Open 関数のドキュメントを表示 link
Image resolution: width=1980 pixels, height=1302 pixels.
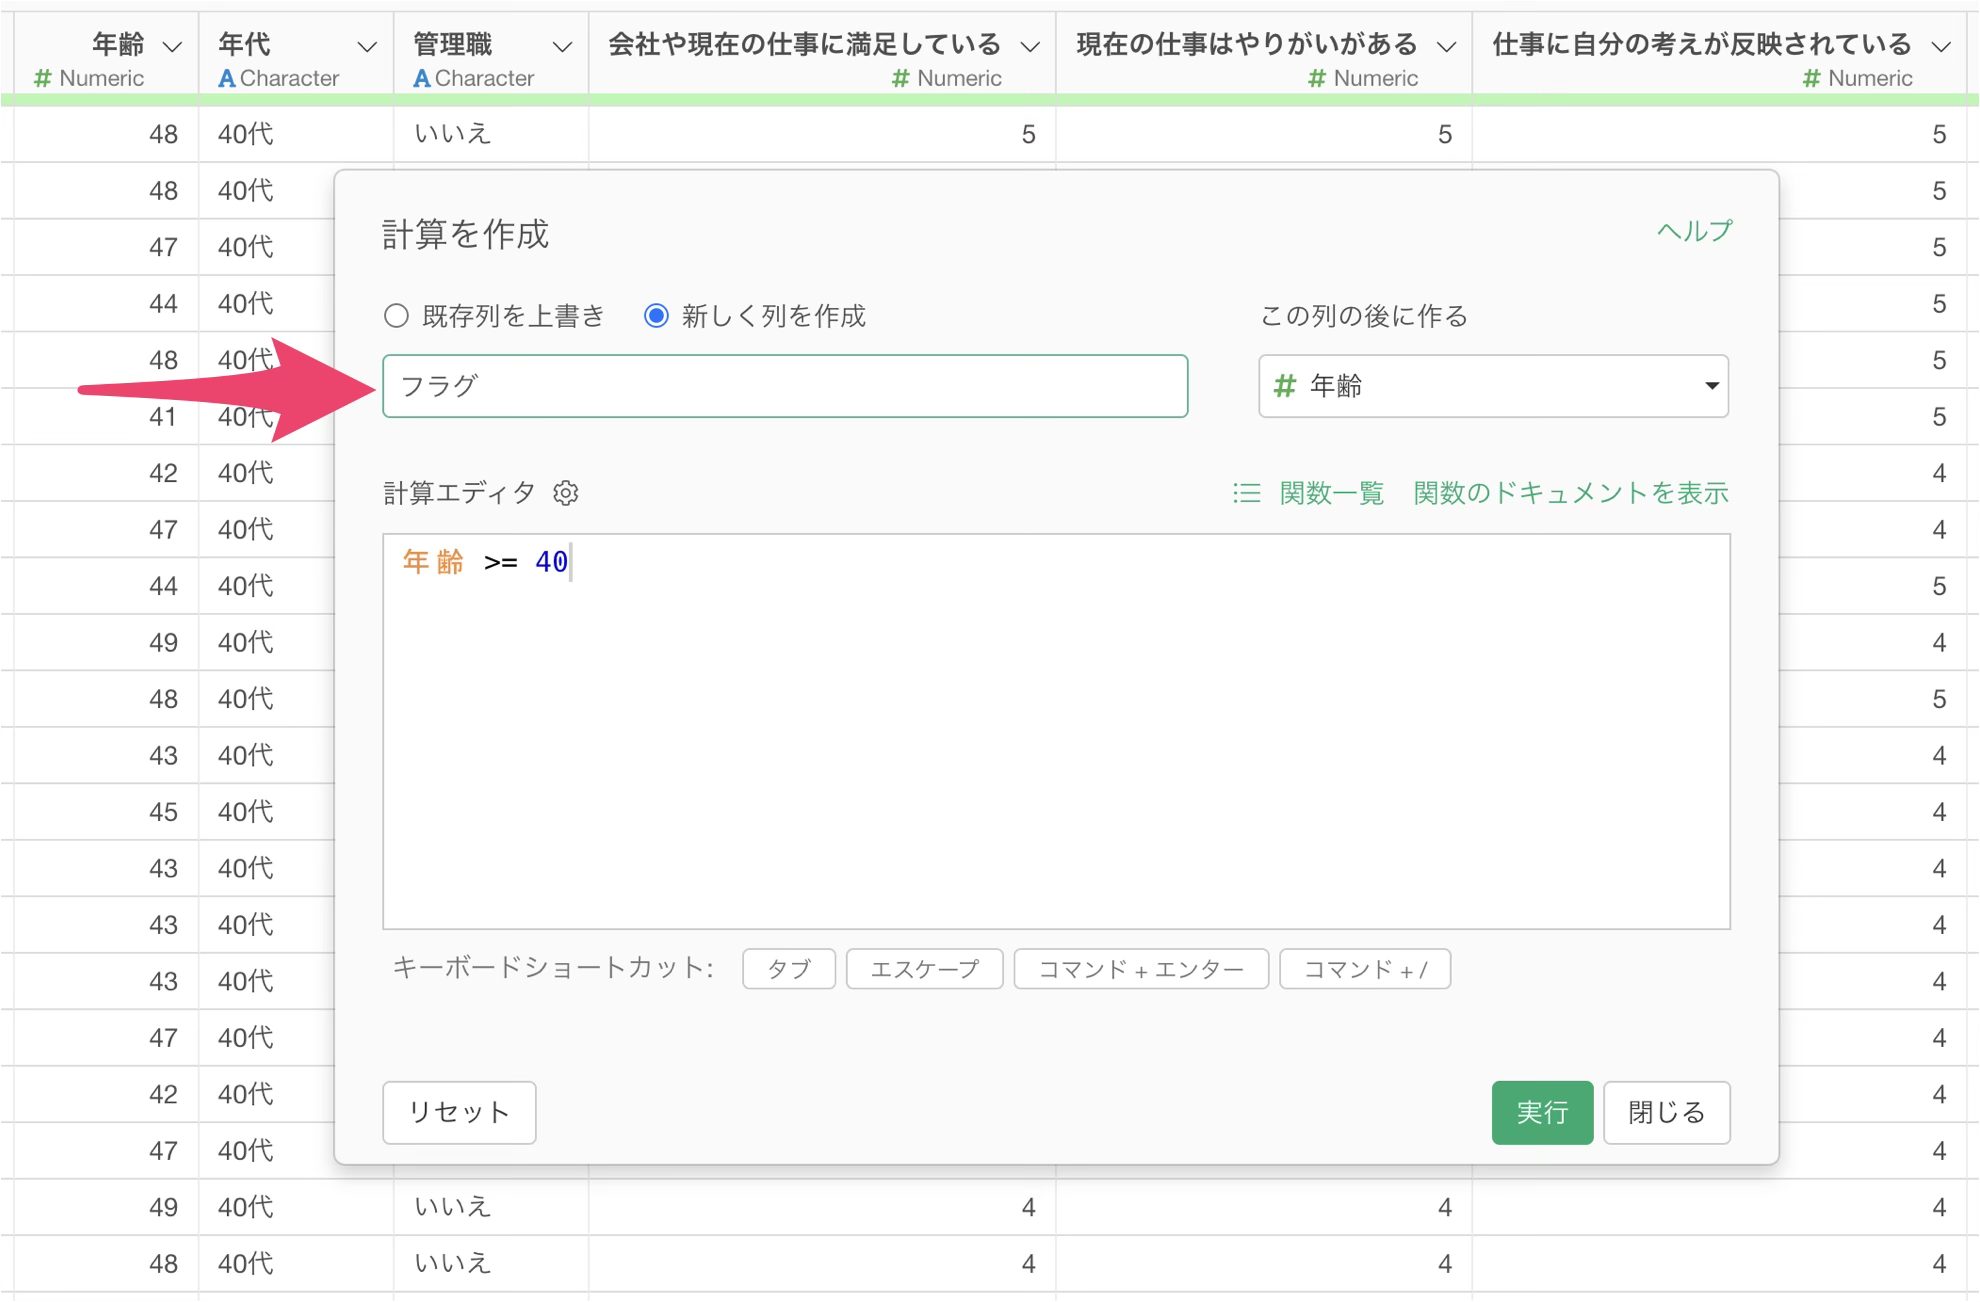coord(1570,493)
